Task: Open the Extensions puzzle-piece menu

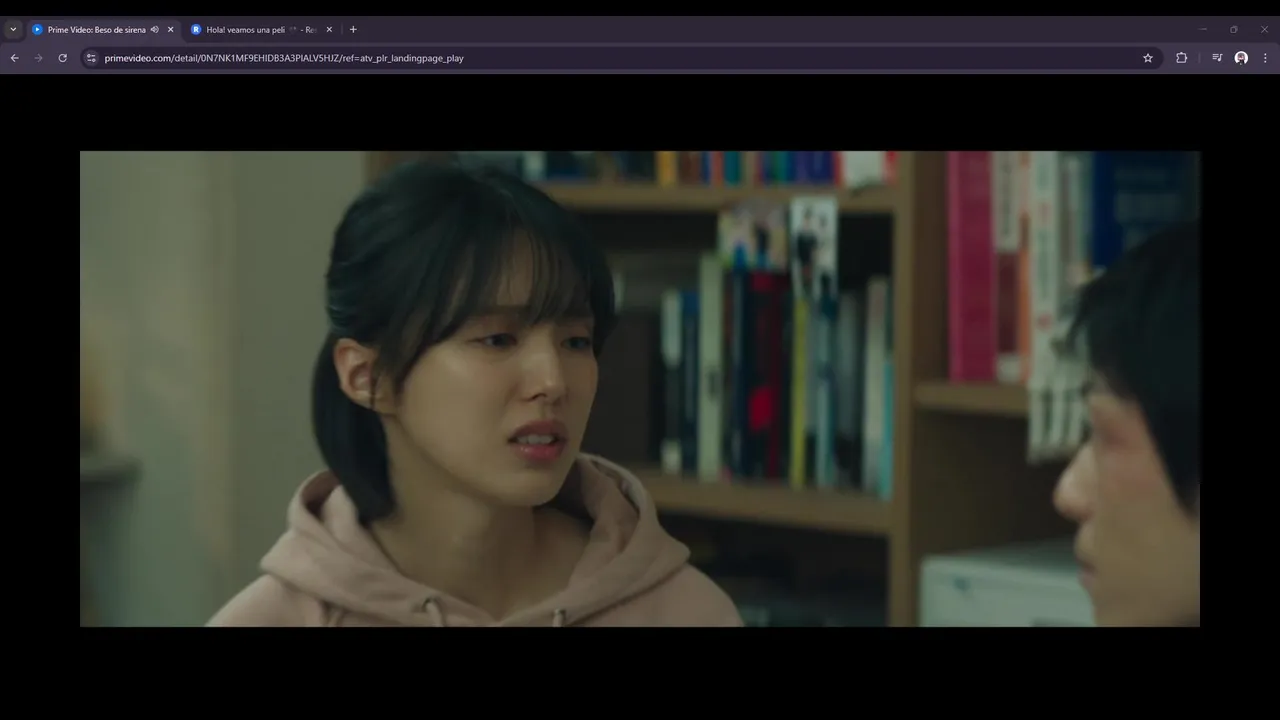Action: (1182, 58)
